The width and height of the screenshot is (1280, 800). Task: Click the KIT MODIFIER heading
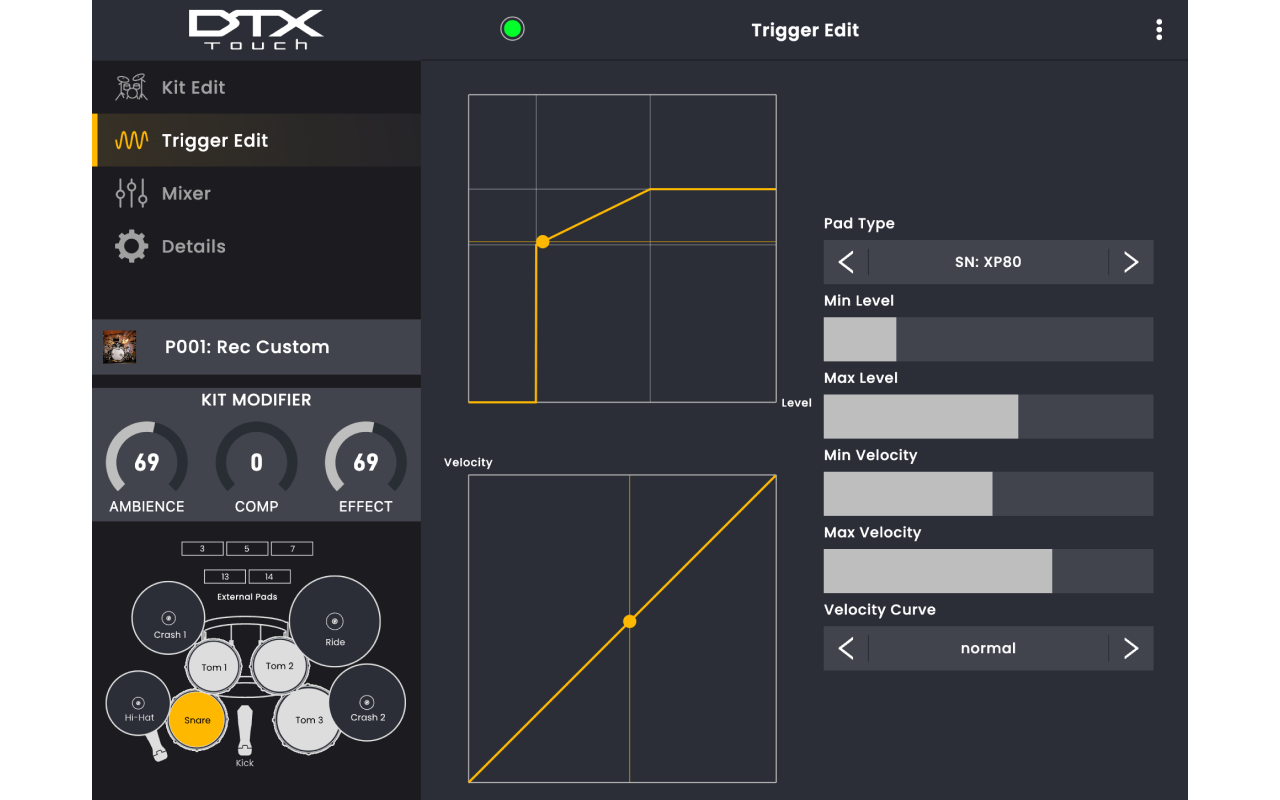256,400
